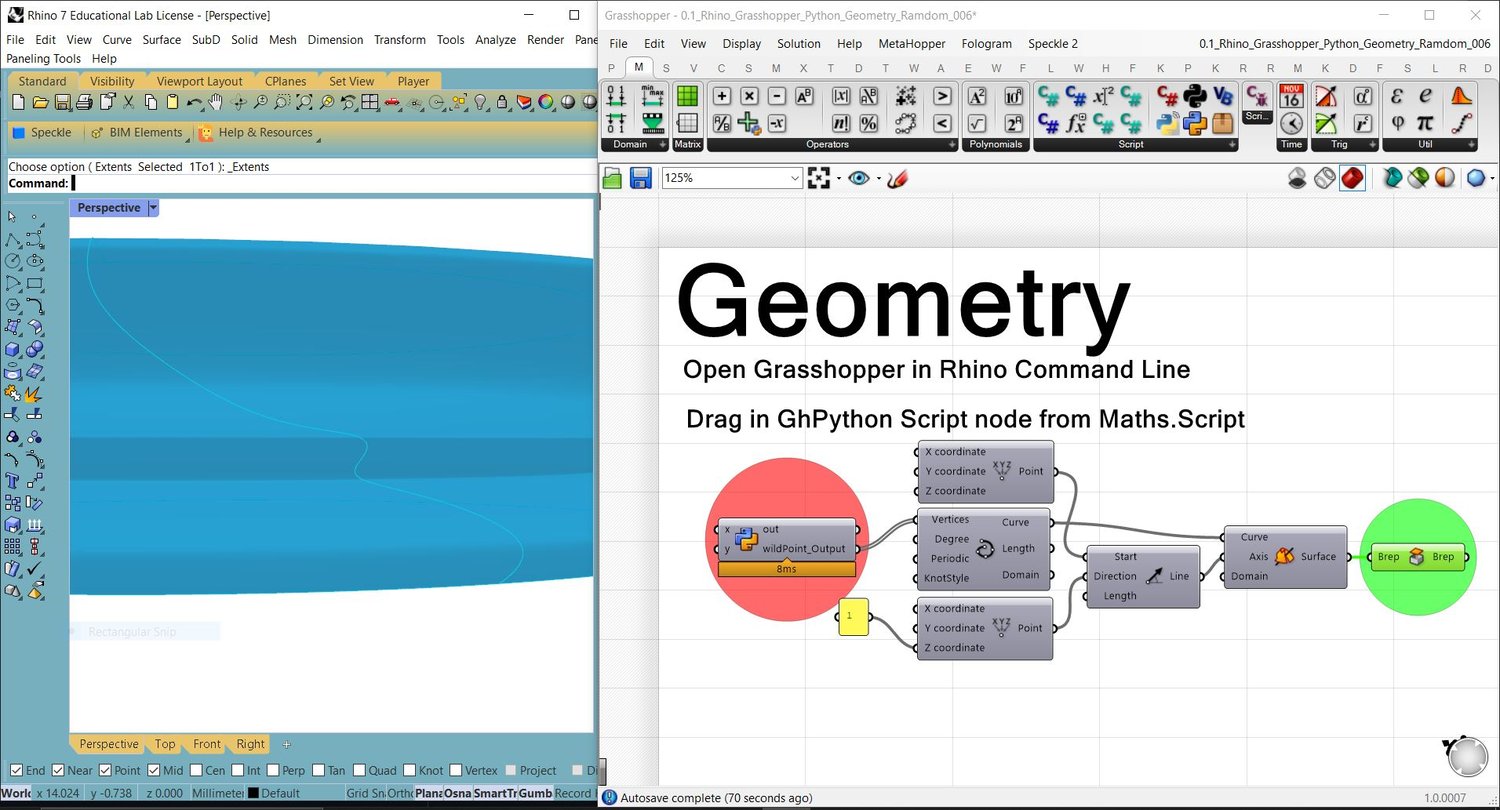Click the Zoom Extents icon in Grasshopper
The height and width of the screenshot is (810, 1500).
(x=819, y=178)
